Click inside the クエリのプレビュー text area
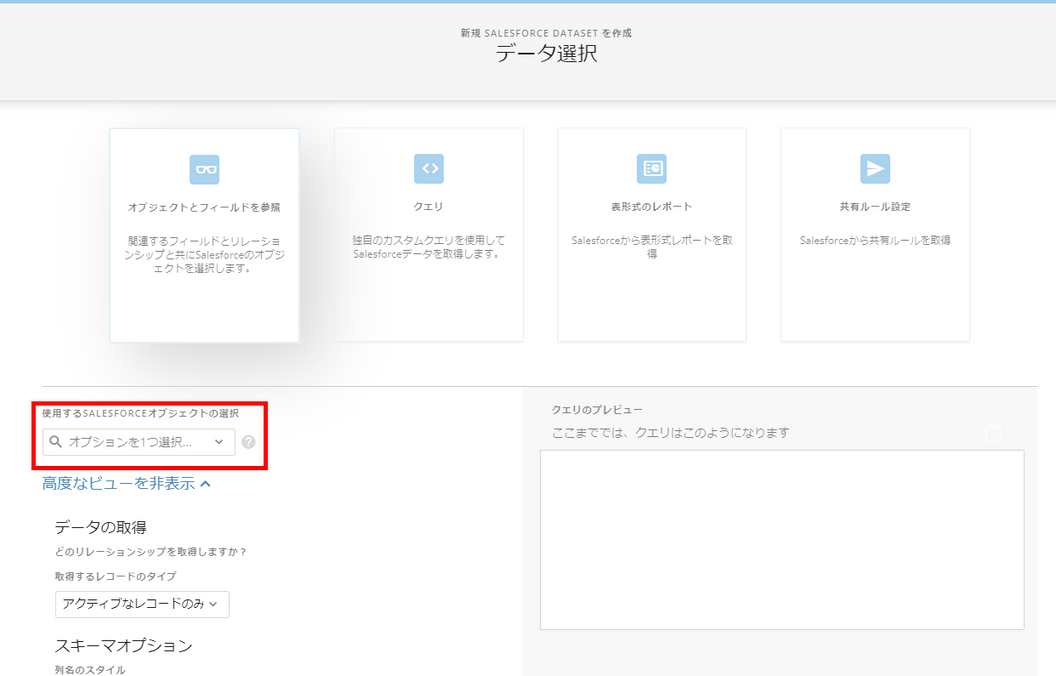This screenshot has height=676, width=1056. (x=782, y=540)
